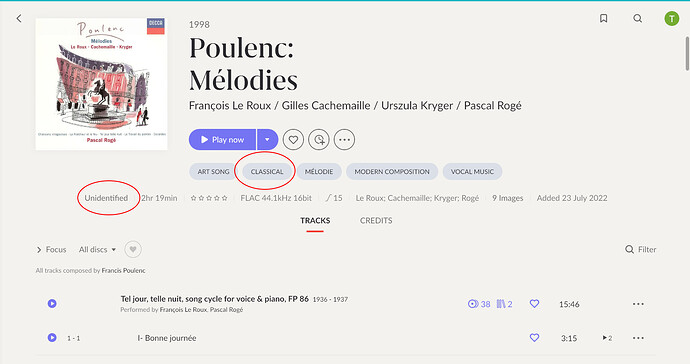This screenshot has height=364, width=690.
Task: Open album more options ellipsis button
Action: tap(344, 140)
